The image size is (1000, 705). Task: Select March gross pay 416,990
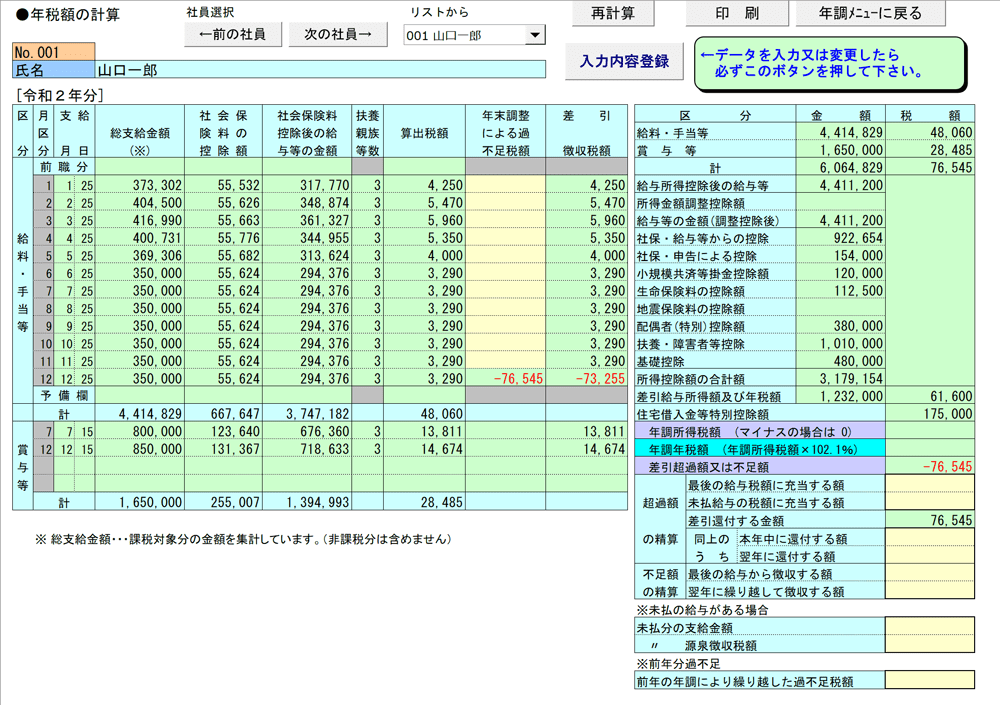(x=140, y=220)
